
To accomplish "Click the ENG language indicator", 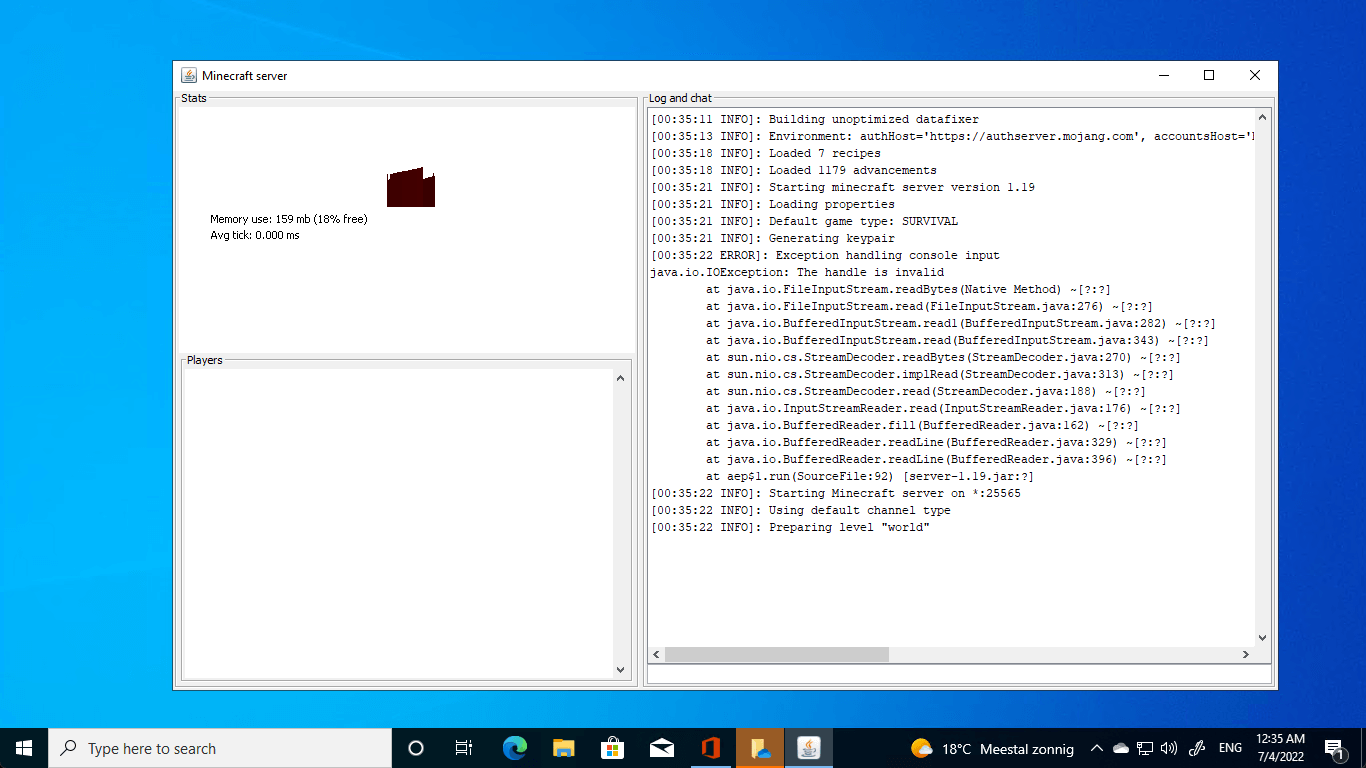I will pyautogui.click(x=1230, y=748).
